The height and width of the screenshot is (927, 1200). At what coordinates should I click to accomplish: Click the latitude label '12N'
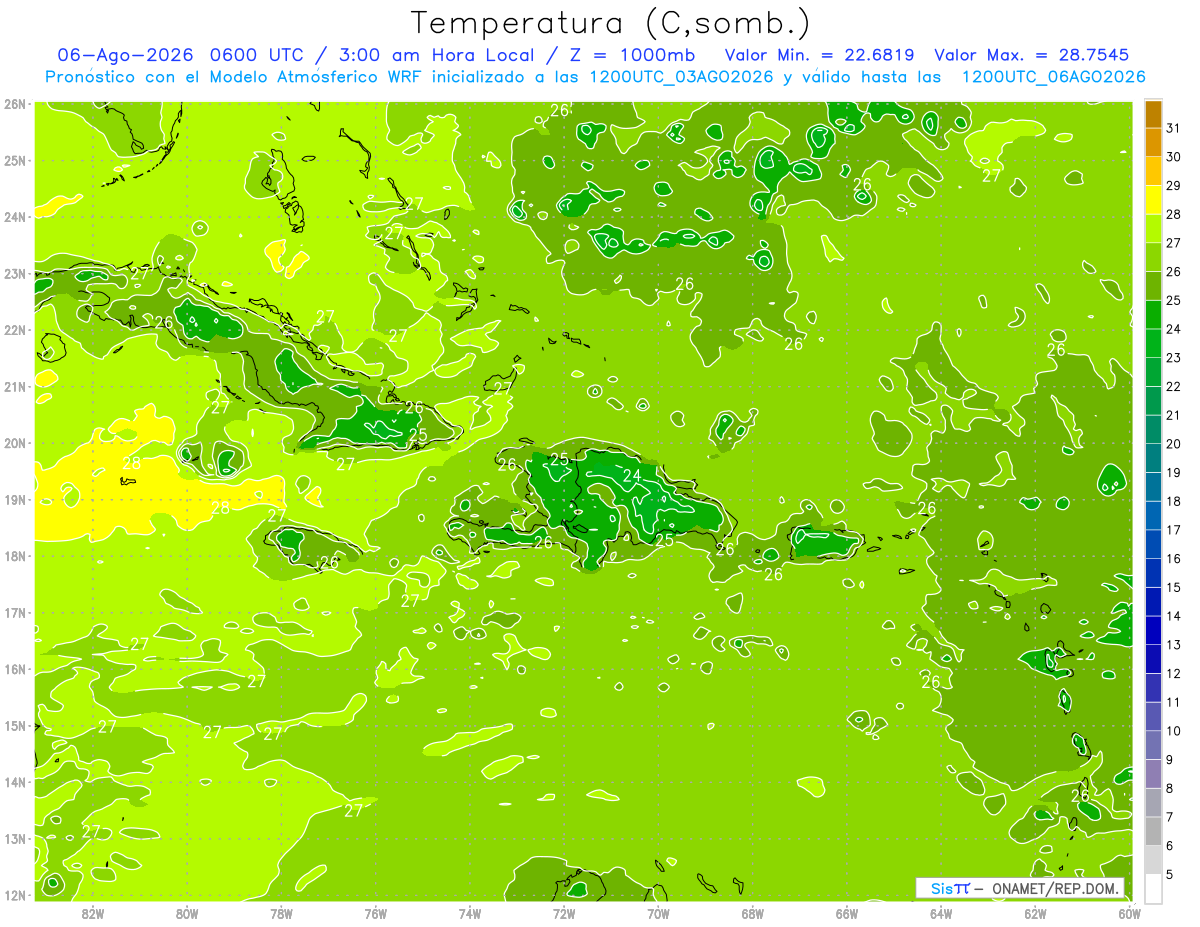click(15, 894)
